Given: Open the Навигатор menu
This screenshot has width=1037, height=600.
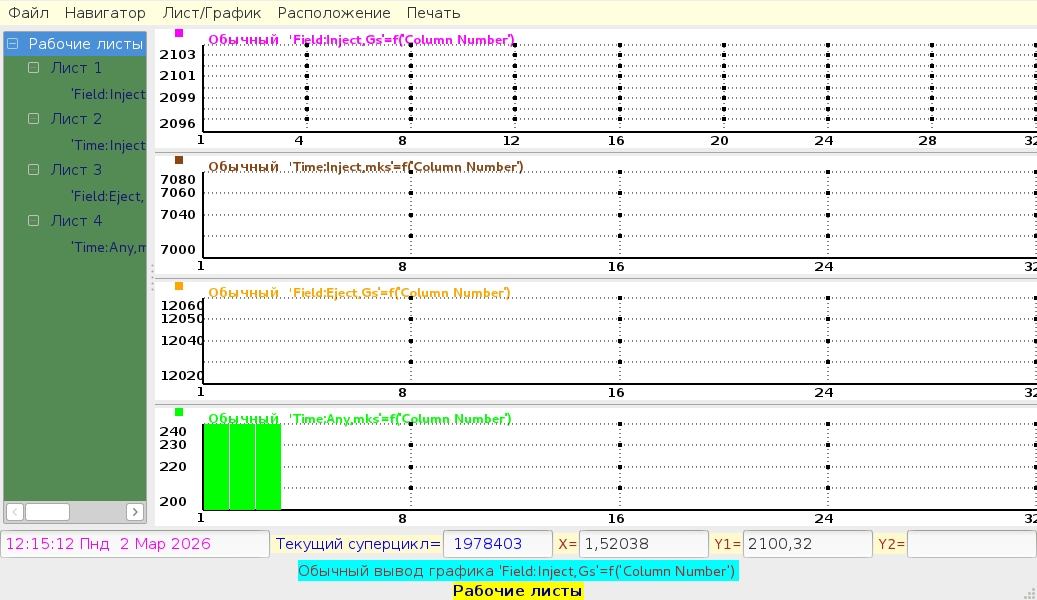Looking at the screenshot, I should click(x=105, y=13).
